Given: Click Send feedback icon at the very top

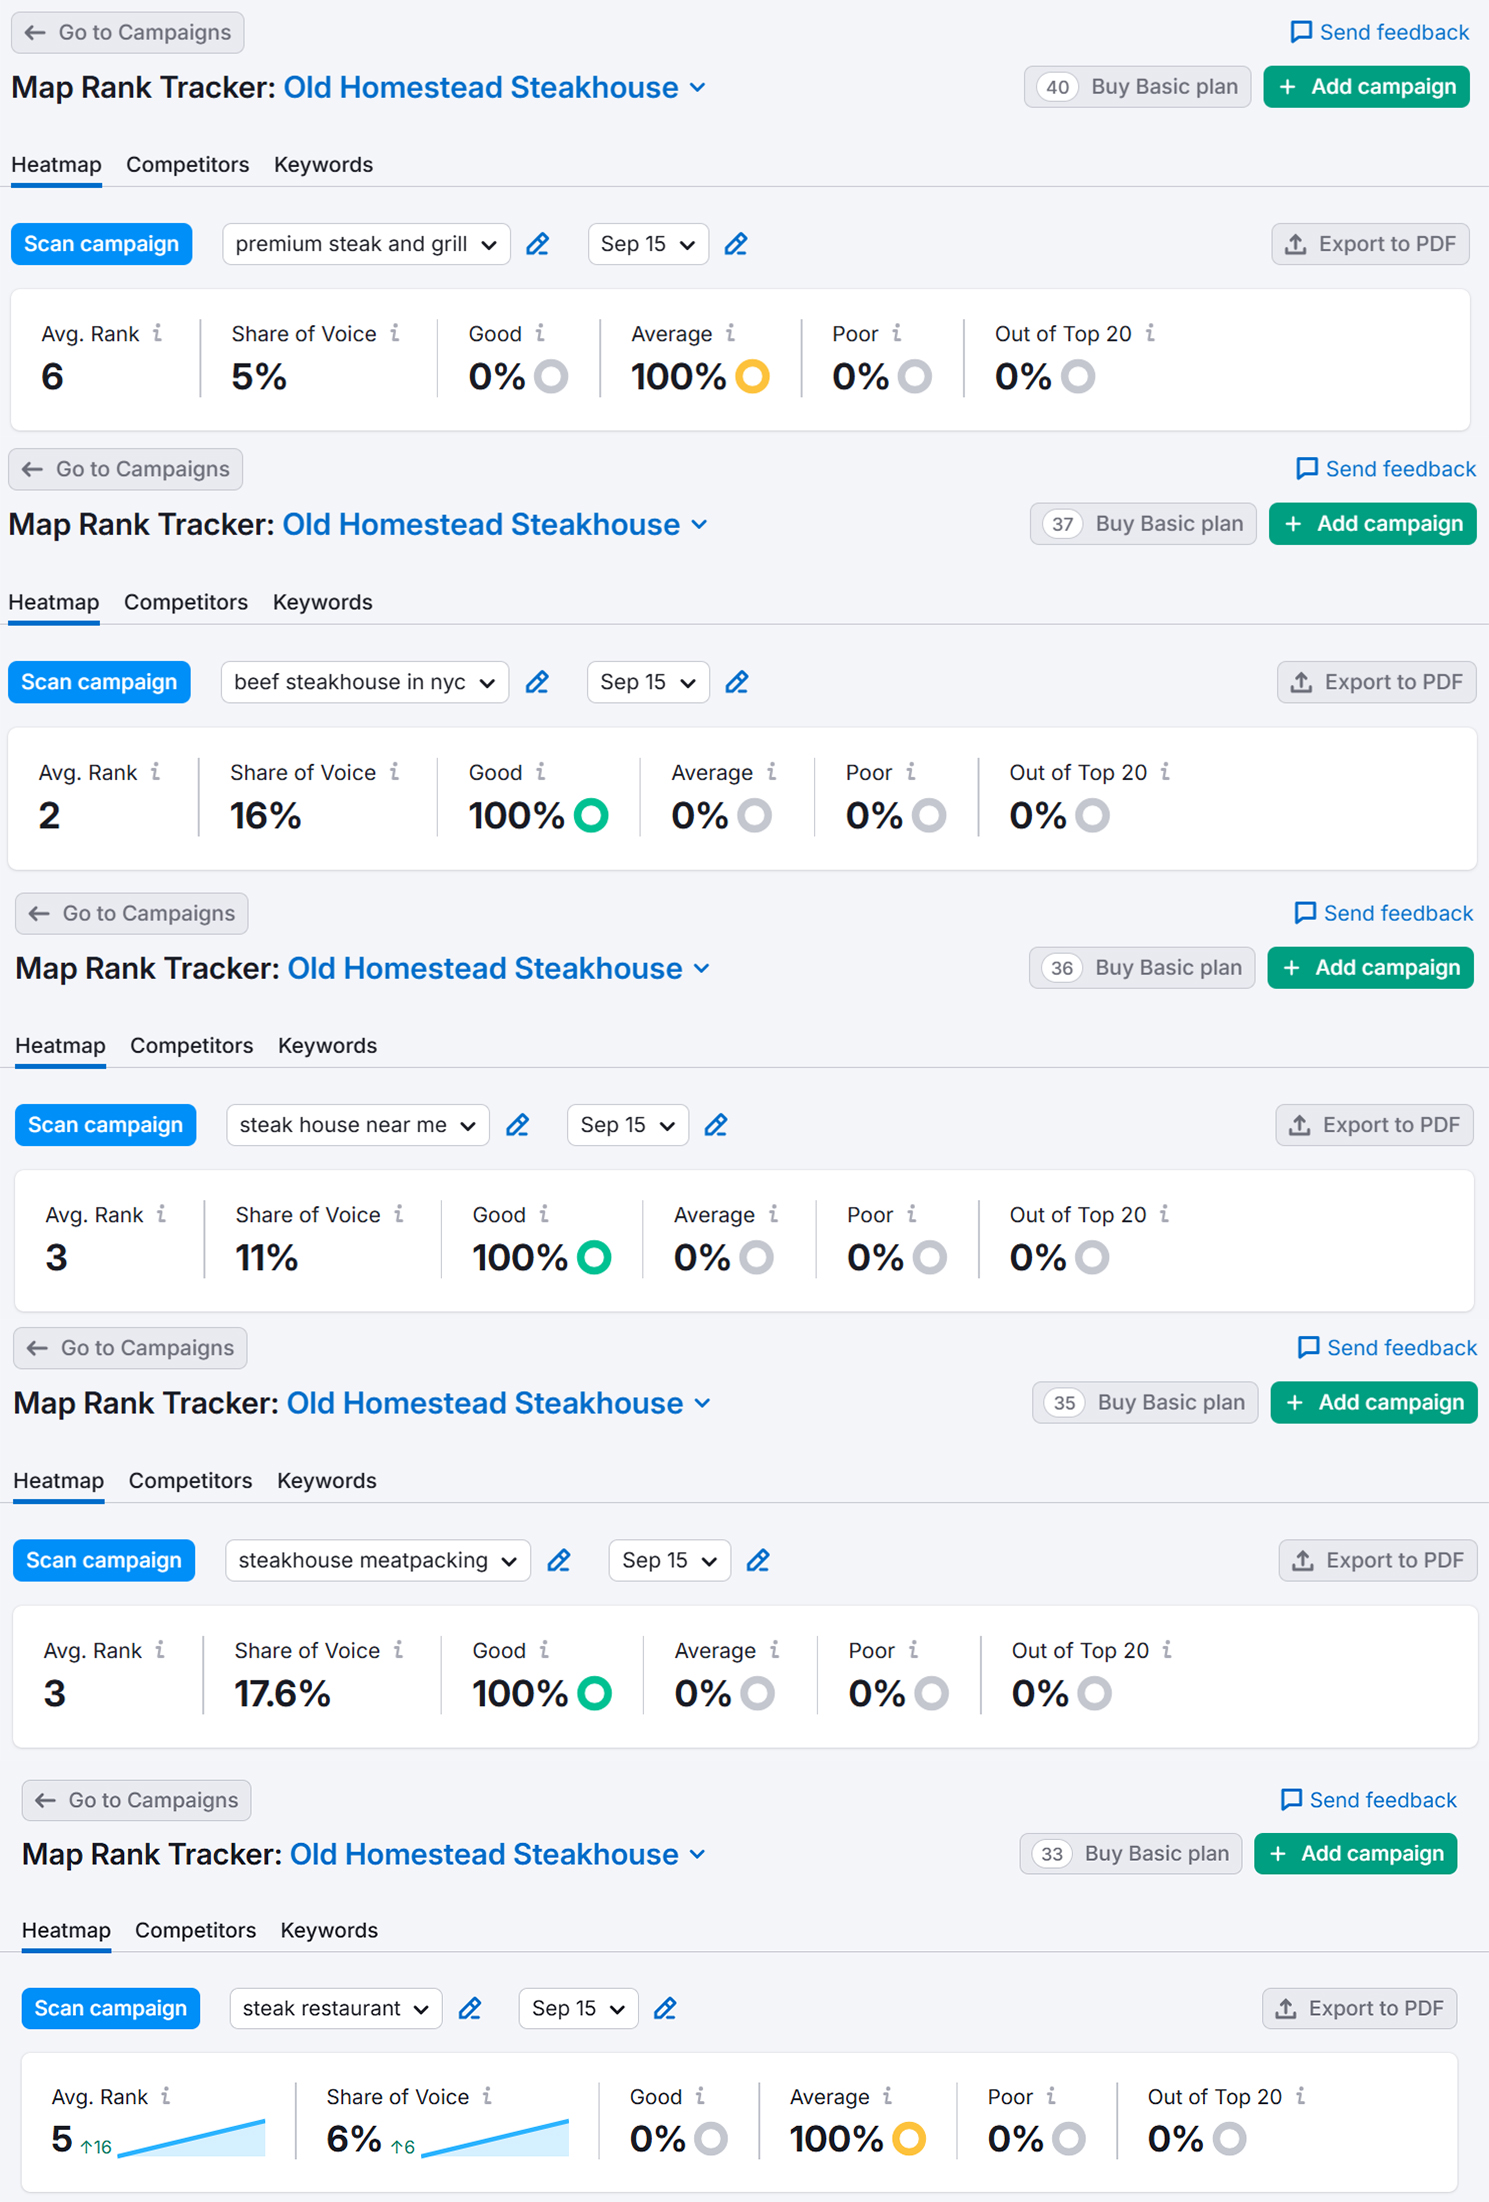Looking at the screenshot, I should click(x=1301, y=32).
